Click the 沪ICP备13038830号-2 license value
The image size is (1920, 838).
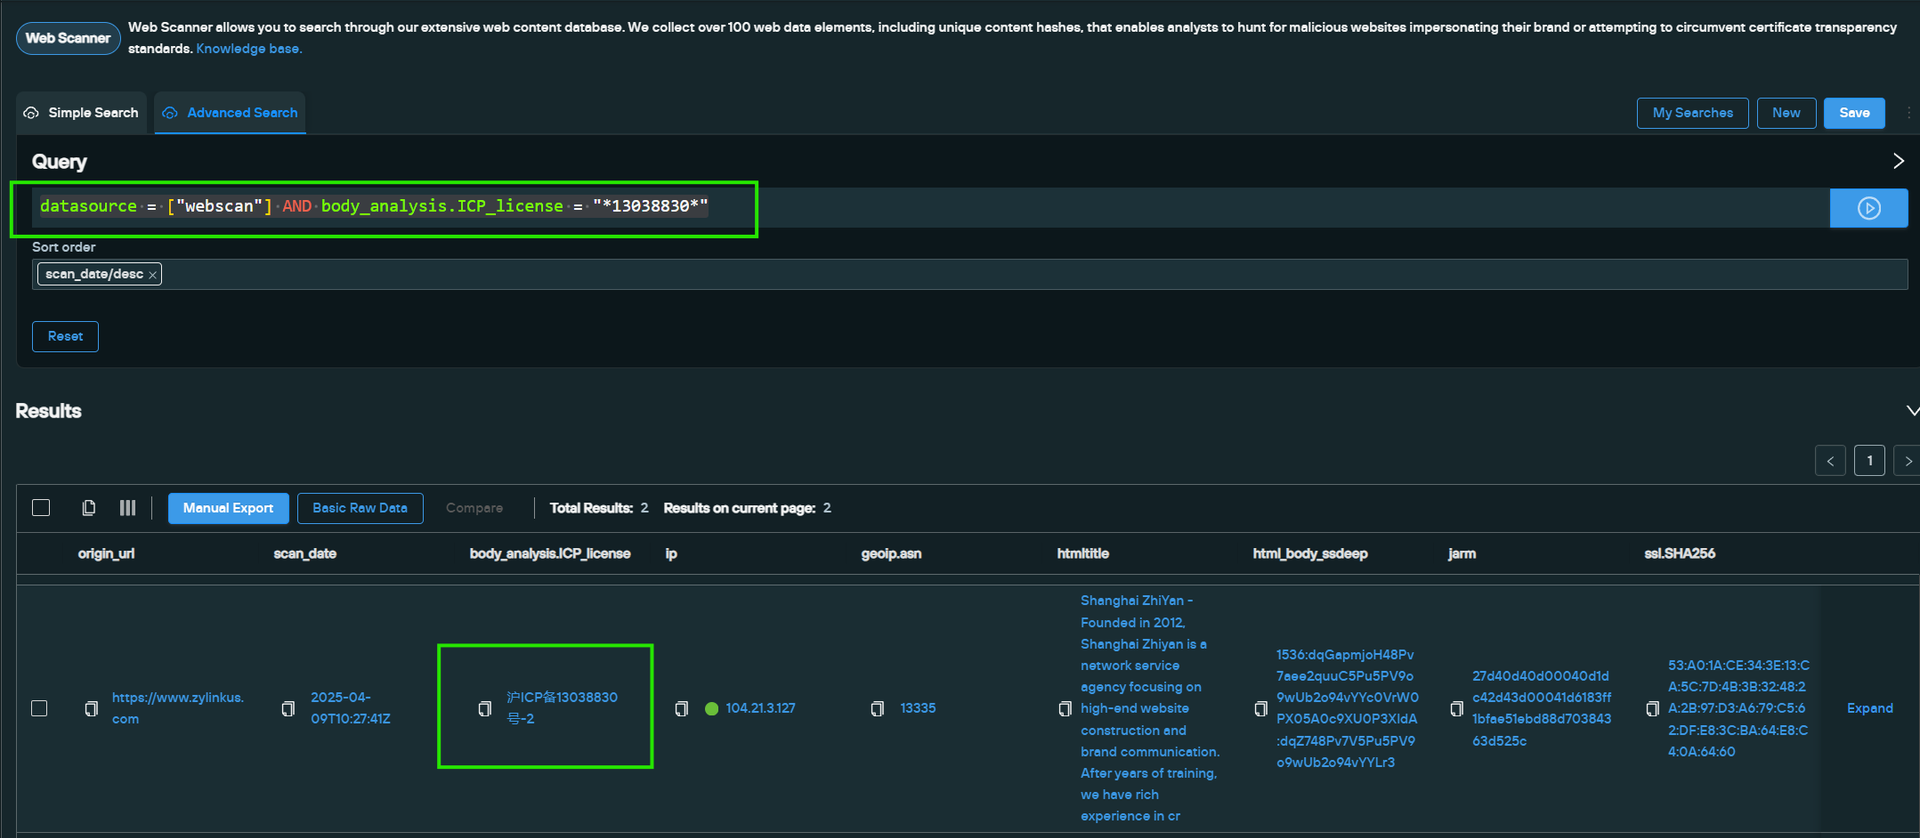click(x=562, y=708)
